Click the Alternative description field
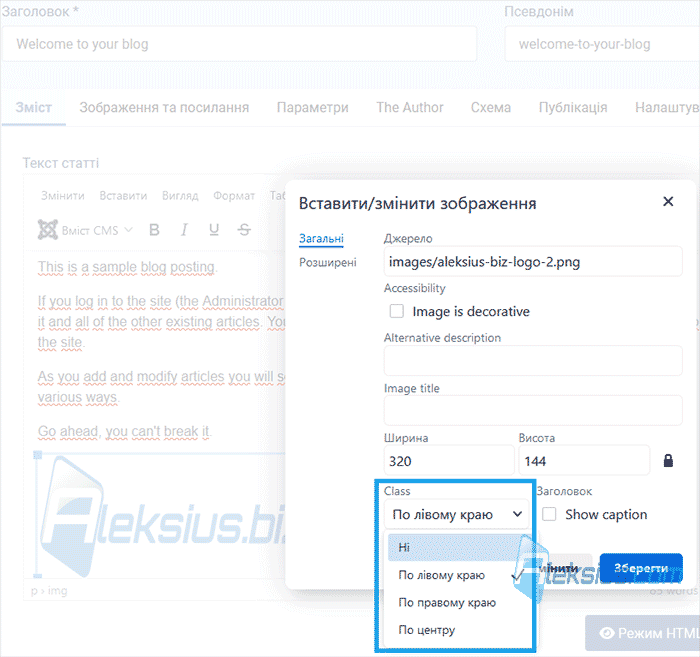 pyautogui.click(x=533, y=361)
